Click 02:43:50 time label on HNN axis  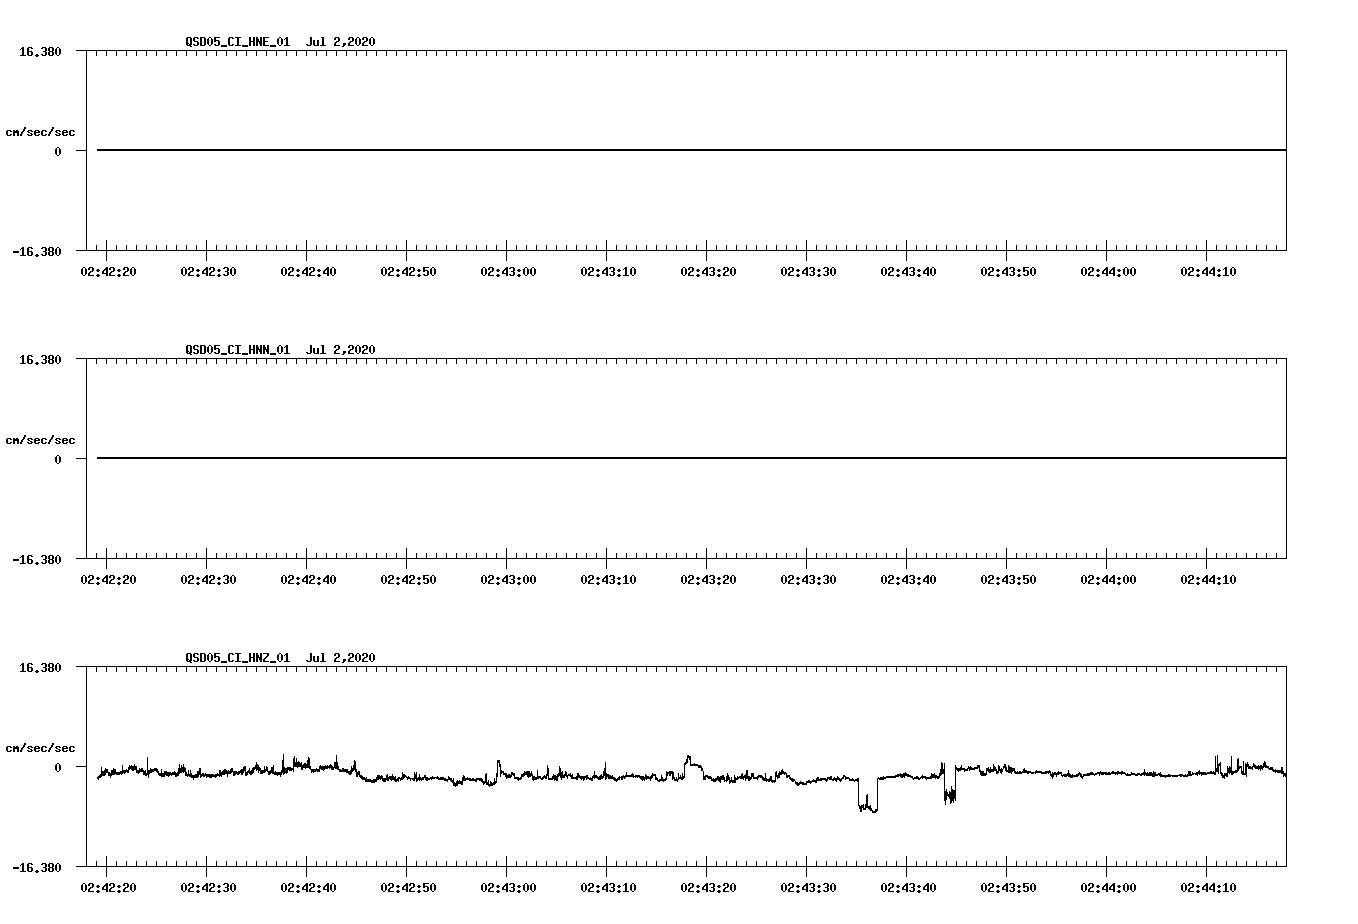(x=1008, y=579)
